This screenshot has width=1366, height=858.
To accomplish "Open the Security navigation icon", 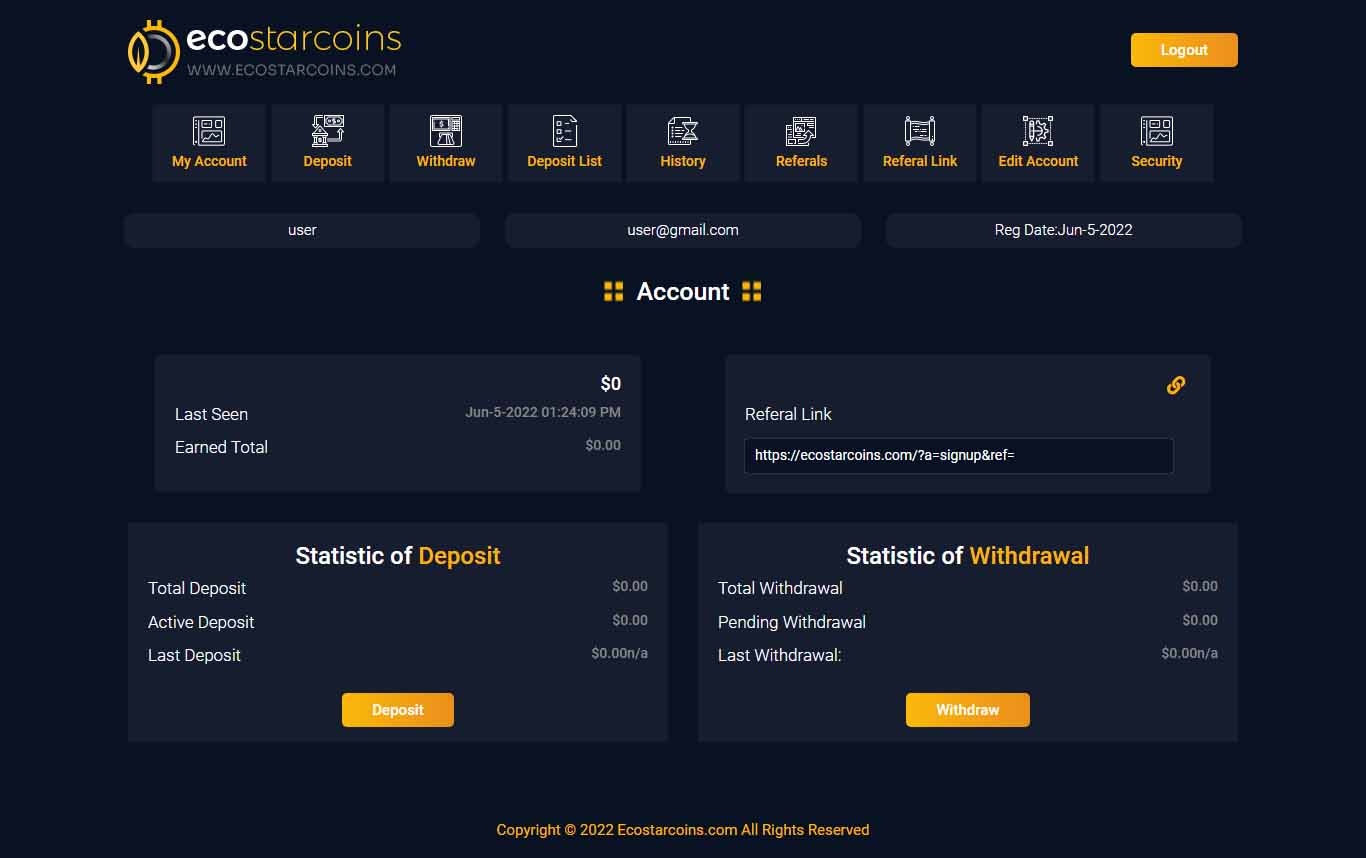I will click(x=1157, y=131).
